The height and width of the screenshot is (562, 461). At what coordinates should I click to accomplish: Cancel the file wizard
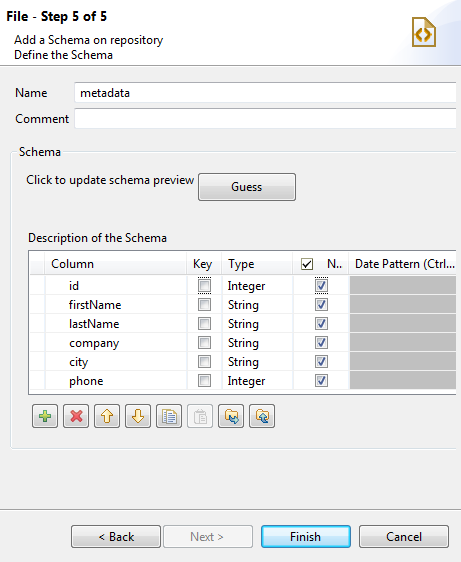point(404,537)
